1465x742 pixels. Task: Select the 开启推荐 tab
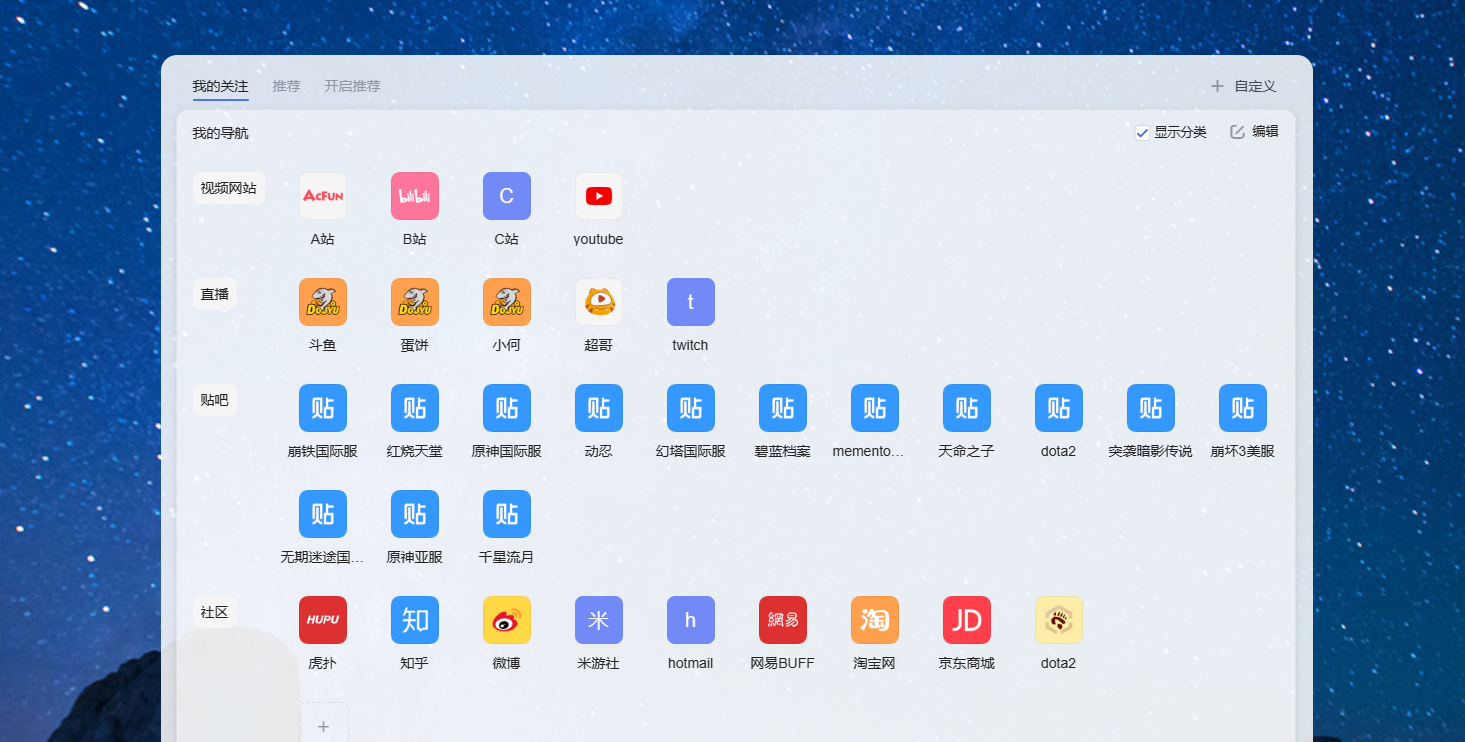tap(352, 86)
